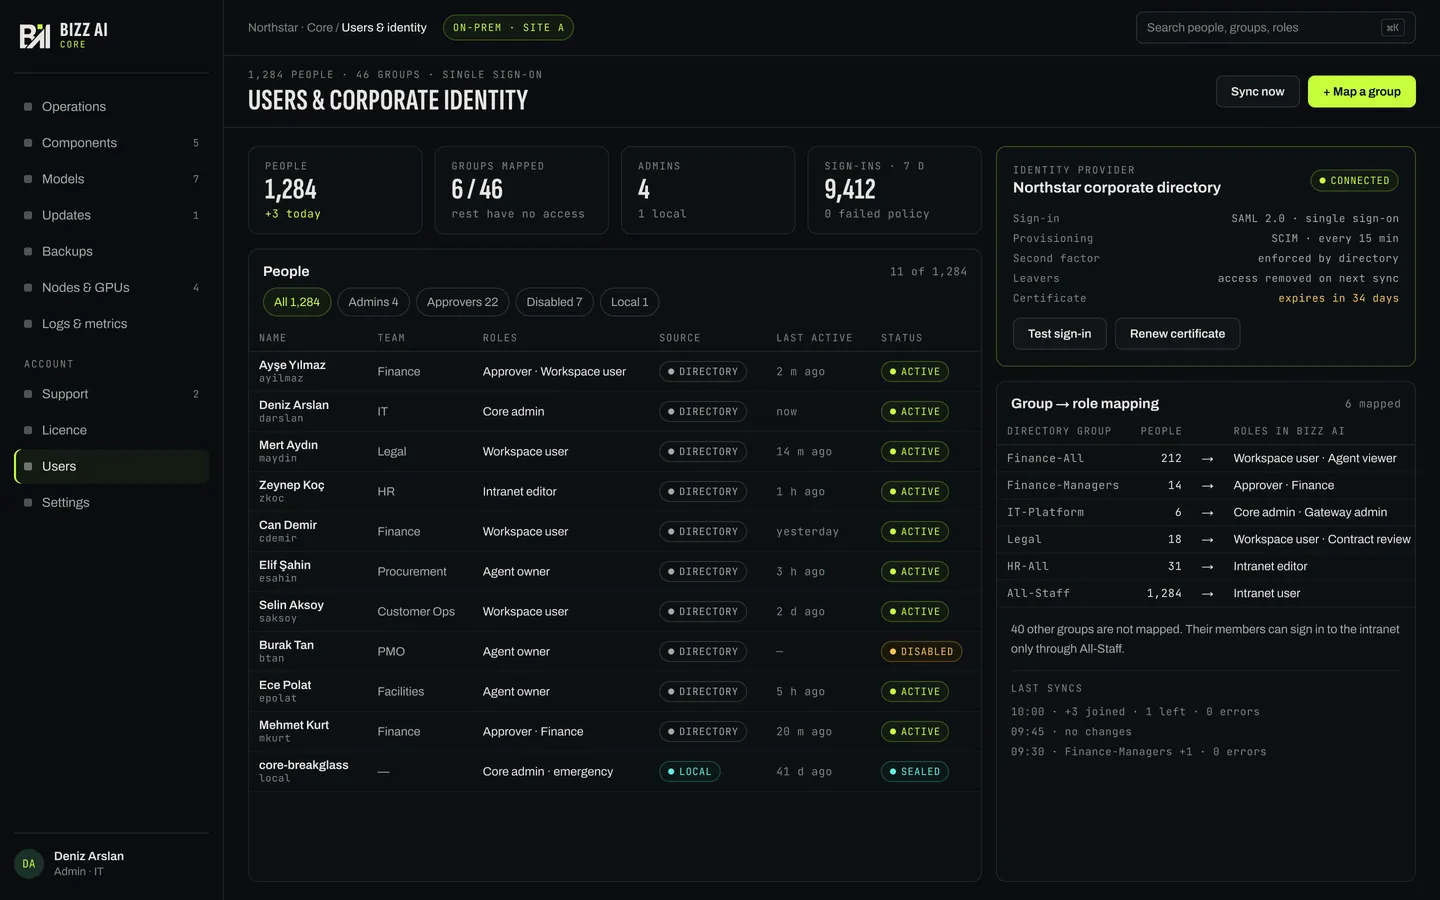Click the Bizz AI Core logo
1440x900 pixels.
tap(64, 36)
